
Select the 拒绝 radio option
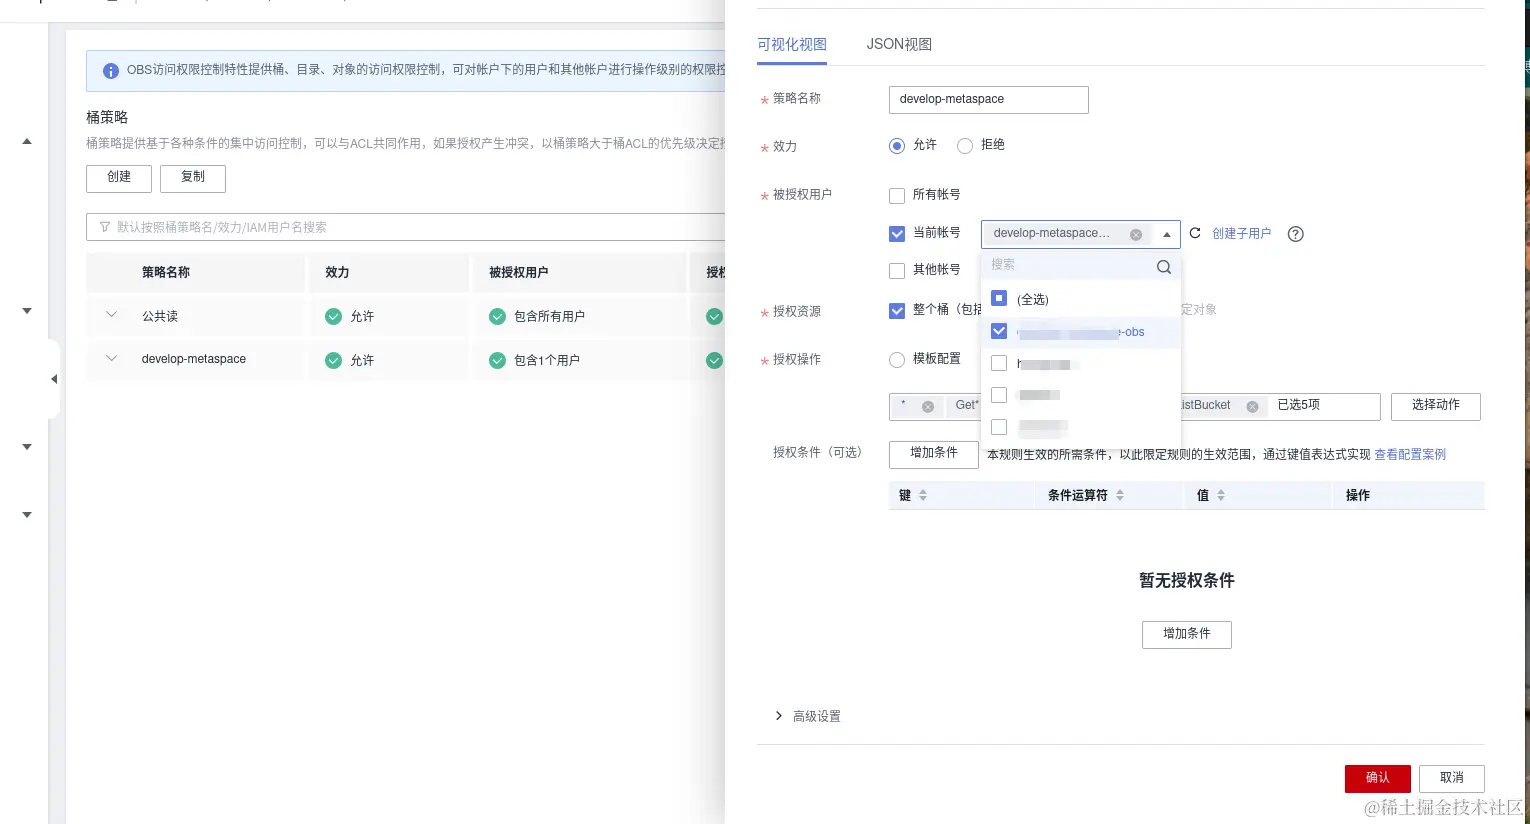[x=965, y=146]
